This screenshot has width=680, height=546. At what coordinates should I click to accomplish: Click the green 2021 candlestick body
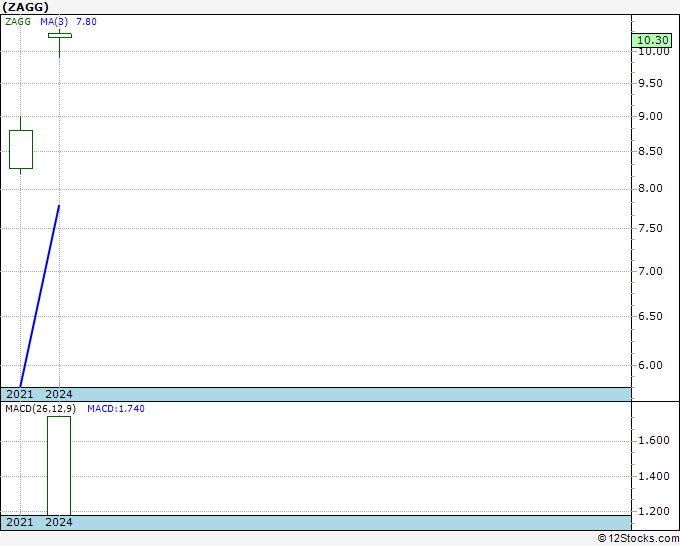tap(21, 149)
